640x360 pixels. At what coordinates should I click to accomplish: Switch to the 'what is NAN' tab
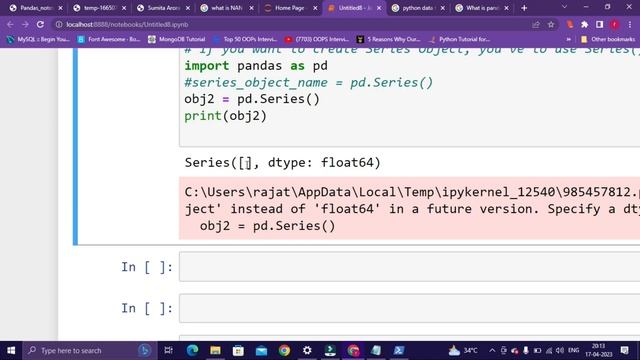(x=227, y=8)
